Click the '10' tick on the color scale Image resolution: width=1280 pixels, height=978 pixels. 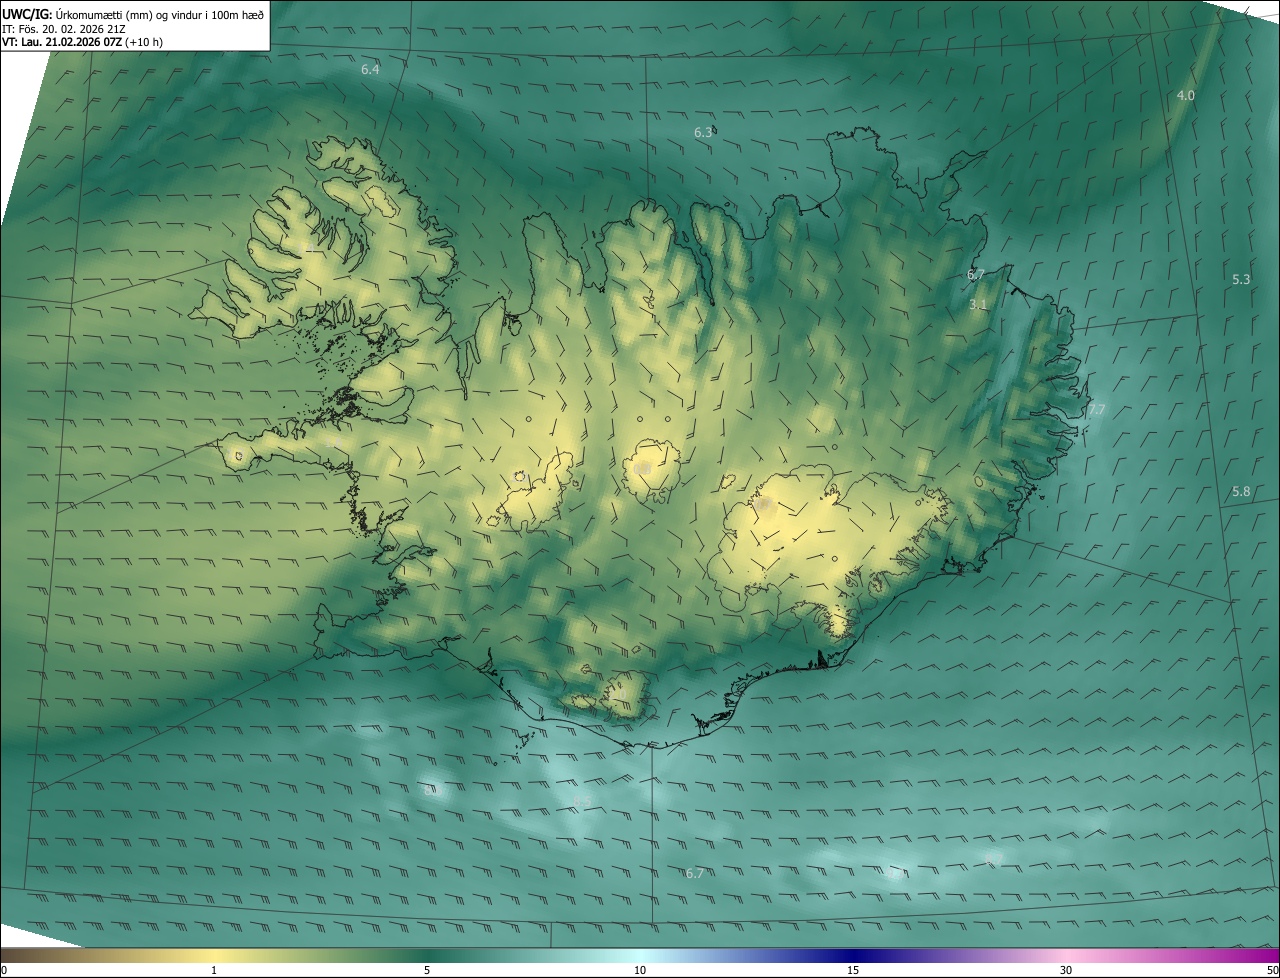point(640,970)
